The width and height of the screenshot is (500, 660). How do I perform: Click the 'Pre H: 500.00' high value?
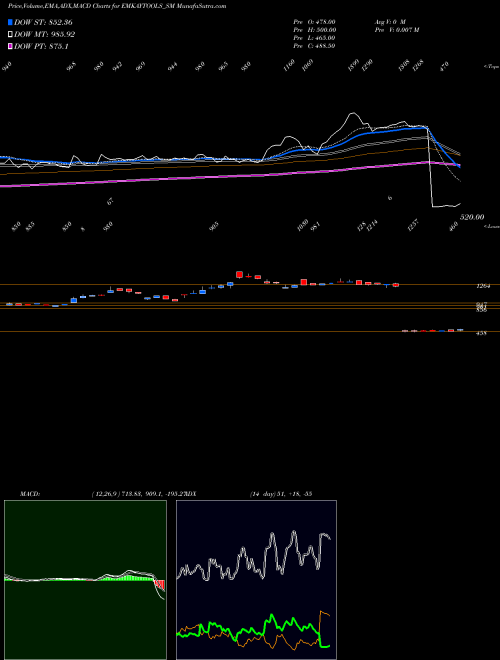[314, 30]
